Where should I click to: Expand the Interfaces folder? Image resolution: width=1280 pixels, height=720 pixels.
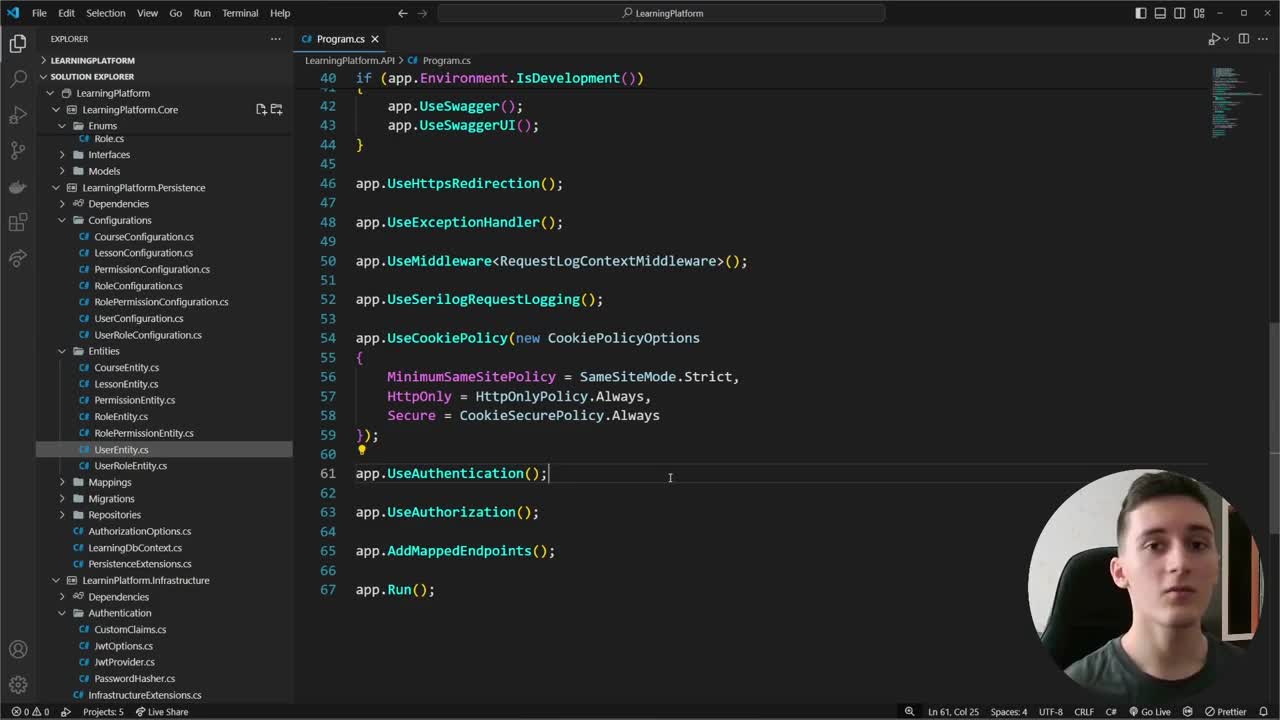click(62, 155)
